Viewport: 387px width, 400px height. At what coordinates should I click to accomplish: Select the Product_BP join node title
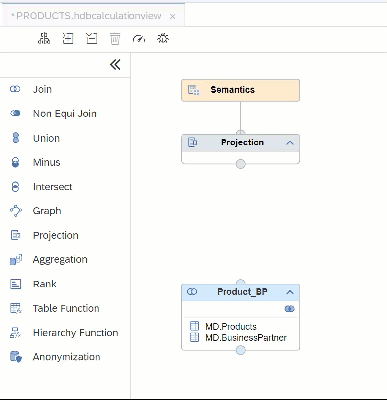pyautogui.click(x=242, y=292)
